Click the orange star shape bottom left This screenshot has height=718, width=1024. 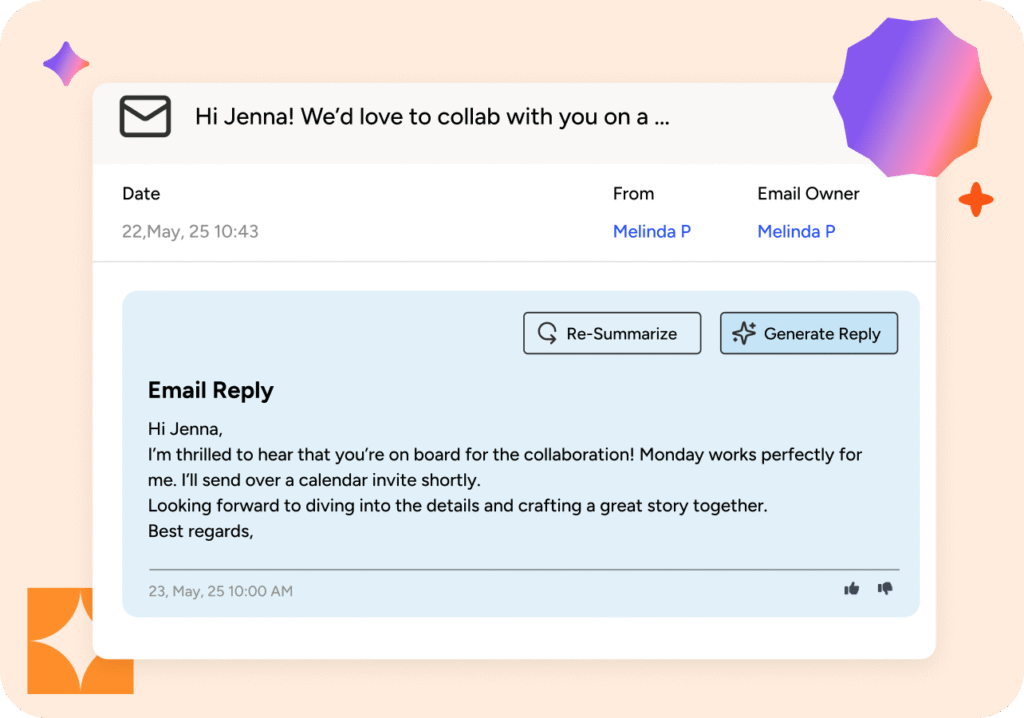click(x=80, y=640)
